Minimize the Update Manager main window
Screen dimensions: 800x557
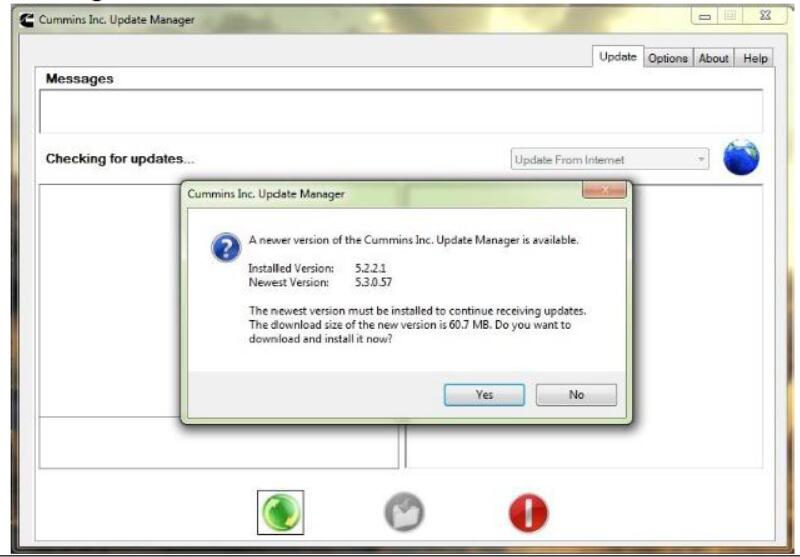click(x=705, y=16)
